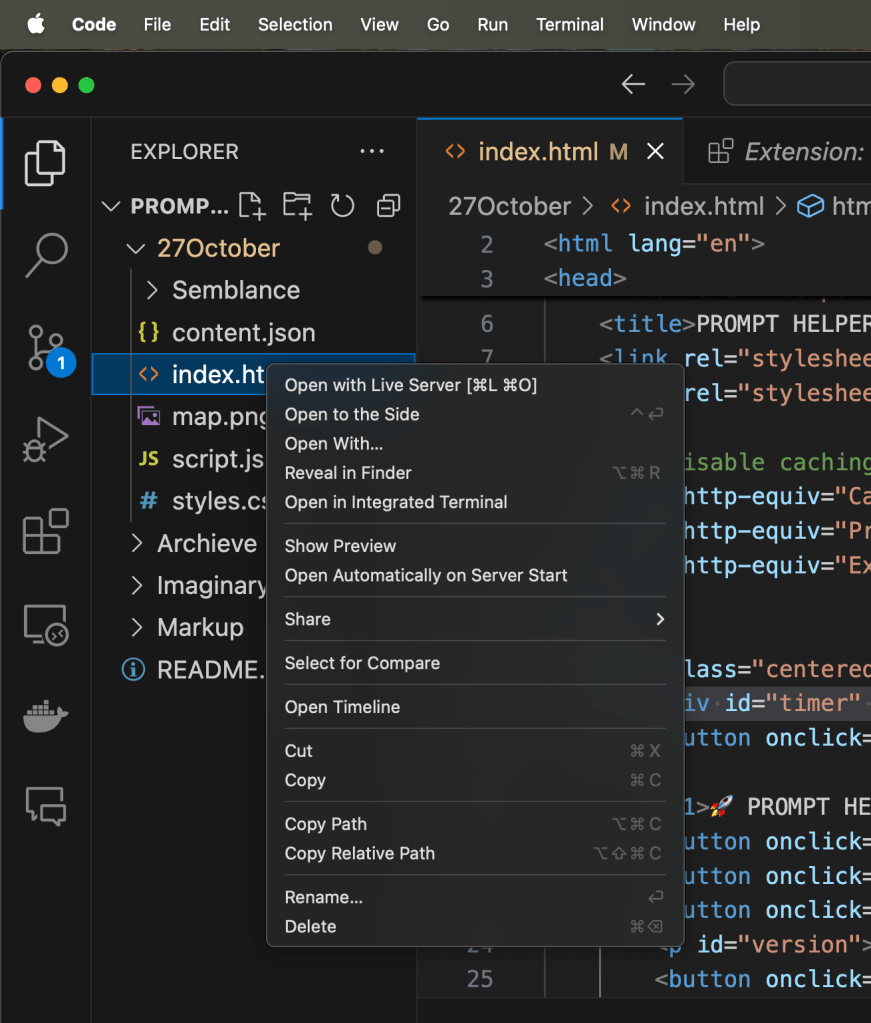The image size is (871, 1023).
Task: Go back with the left arrow
Action: 633,84
